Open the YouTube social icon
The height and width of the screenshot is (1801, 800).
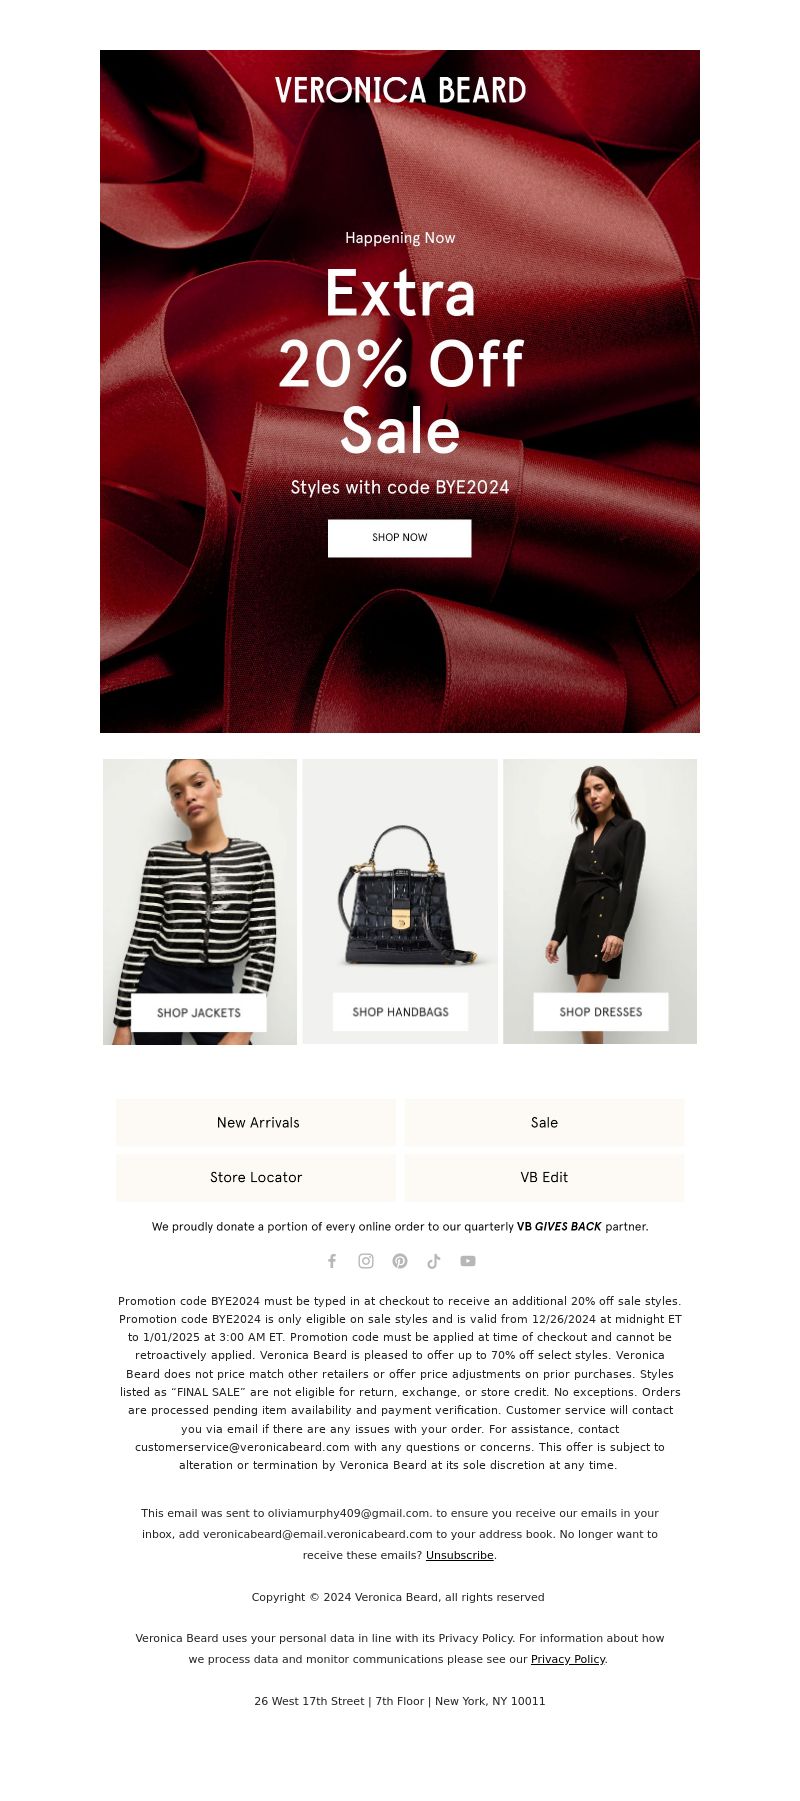[x=468, y=1261]
